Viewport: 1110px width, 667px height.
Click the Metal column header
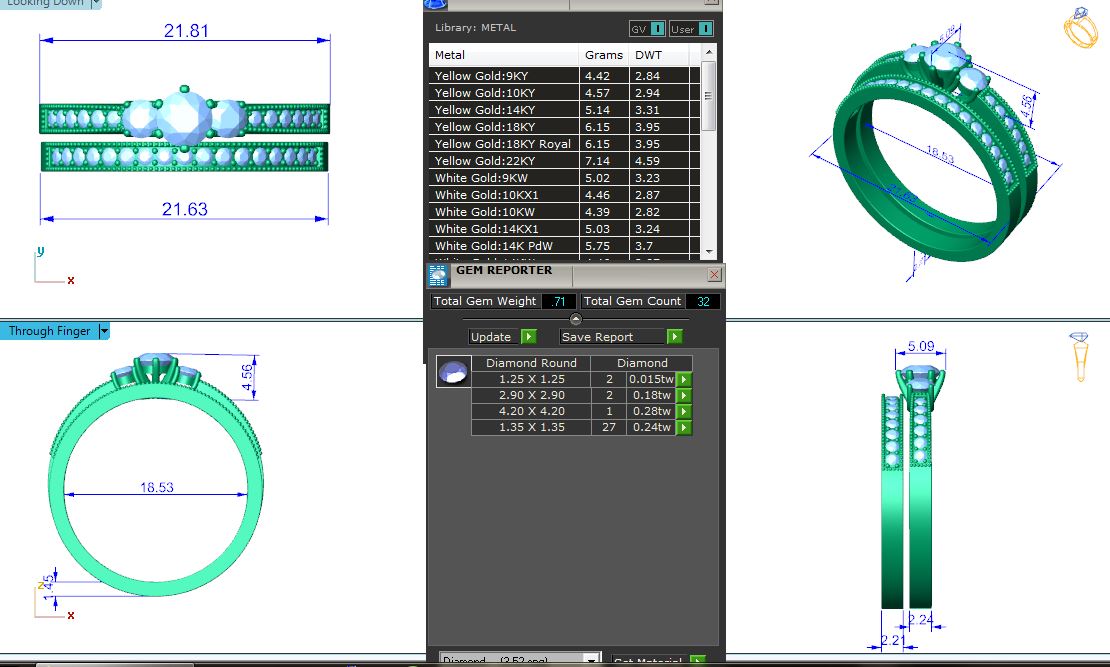(x=503, y=55)
